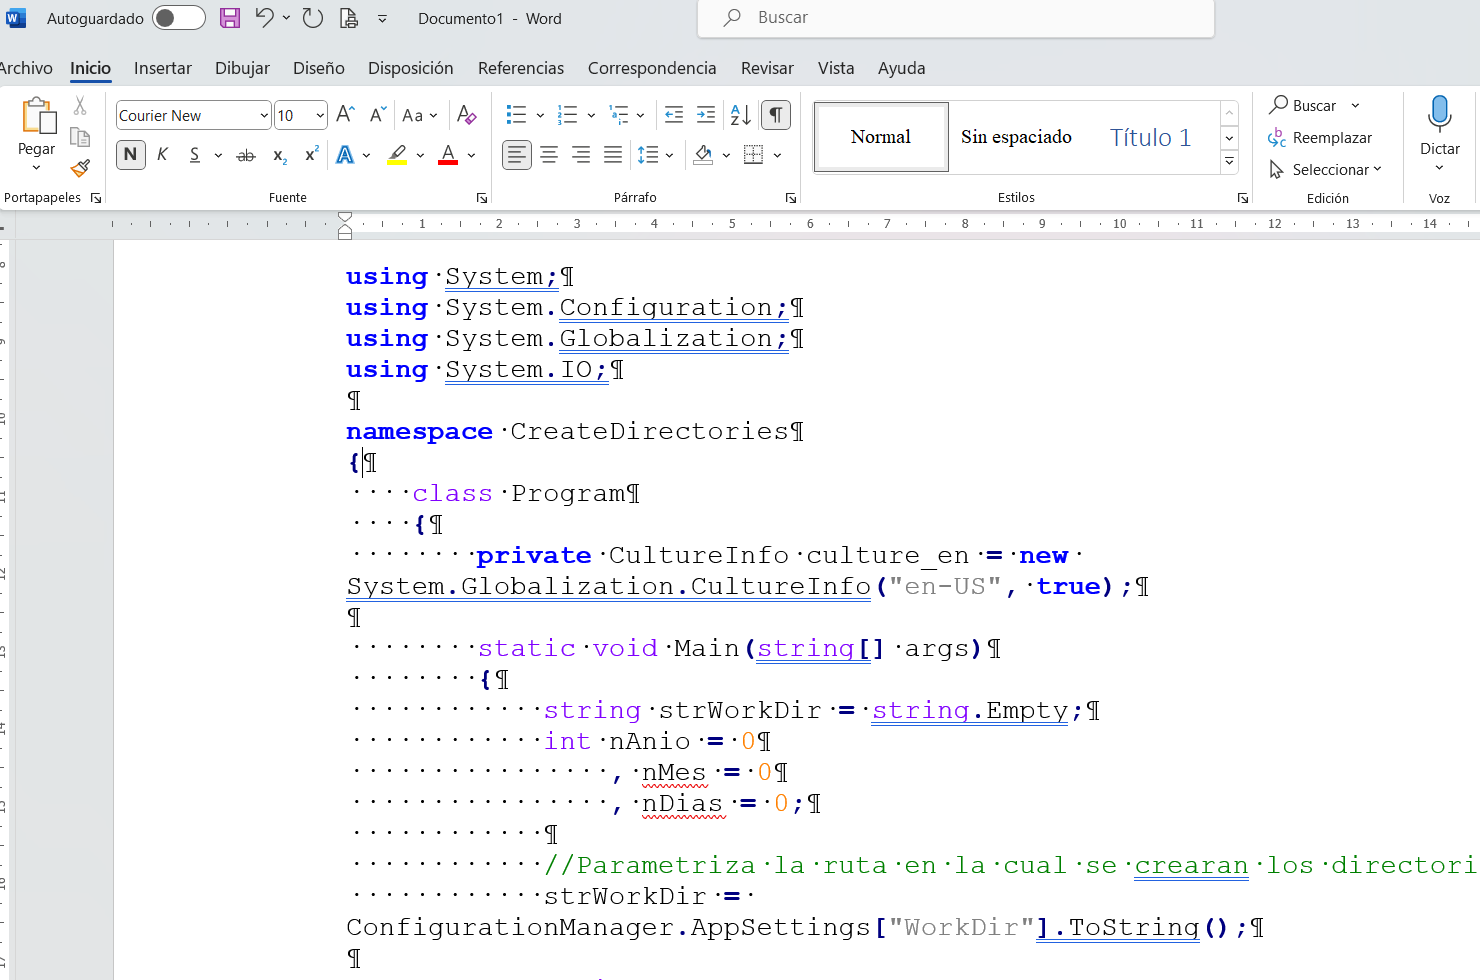Click the Clear All Formatting icon
The image size is (1480, 980).
point(466,115)
